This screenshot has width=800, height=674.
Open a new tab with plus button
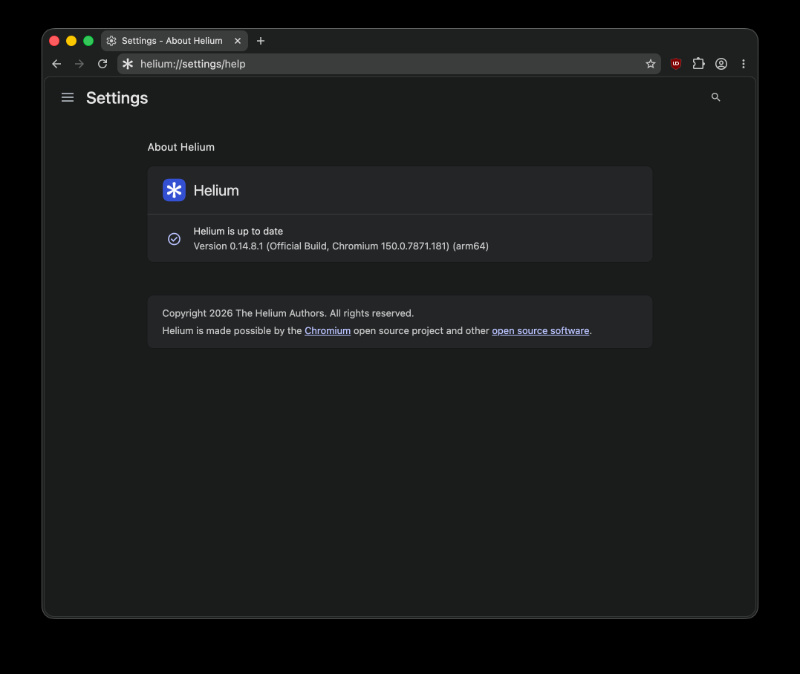point(261,41)
